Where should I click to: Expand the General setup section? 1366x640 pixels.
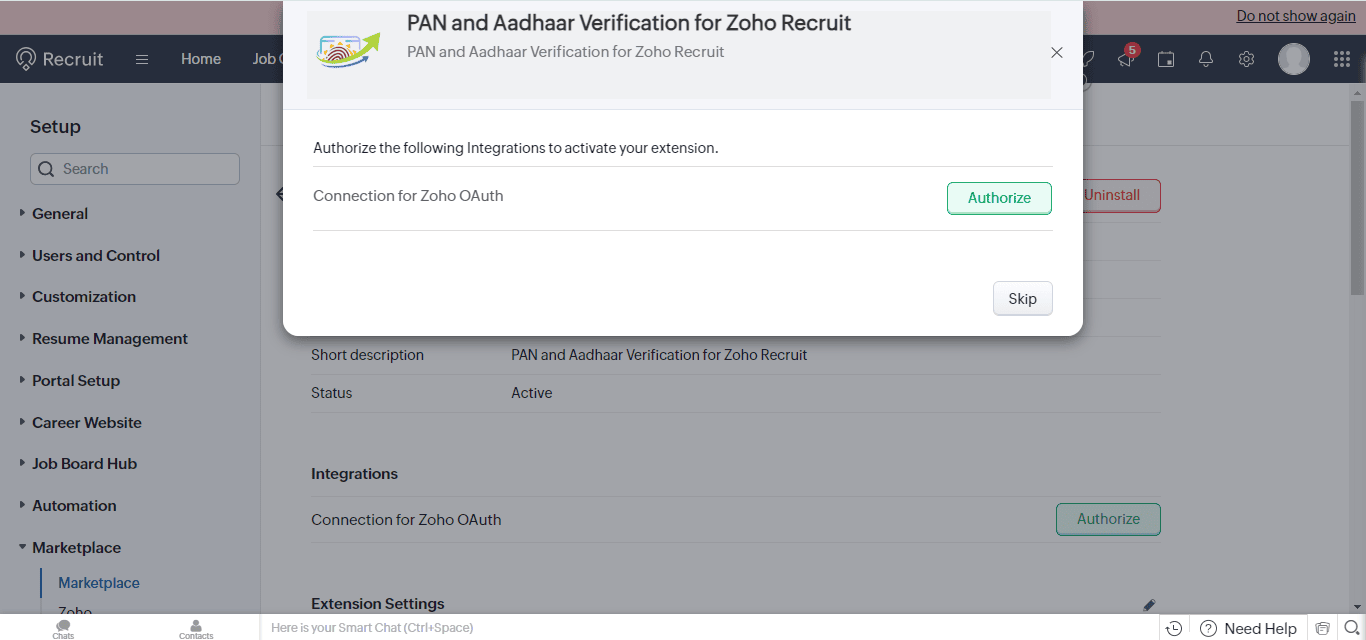(x=60, y=213)
